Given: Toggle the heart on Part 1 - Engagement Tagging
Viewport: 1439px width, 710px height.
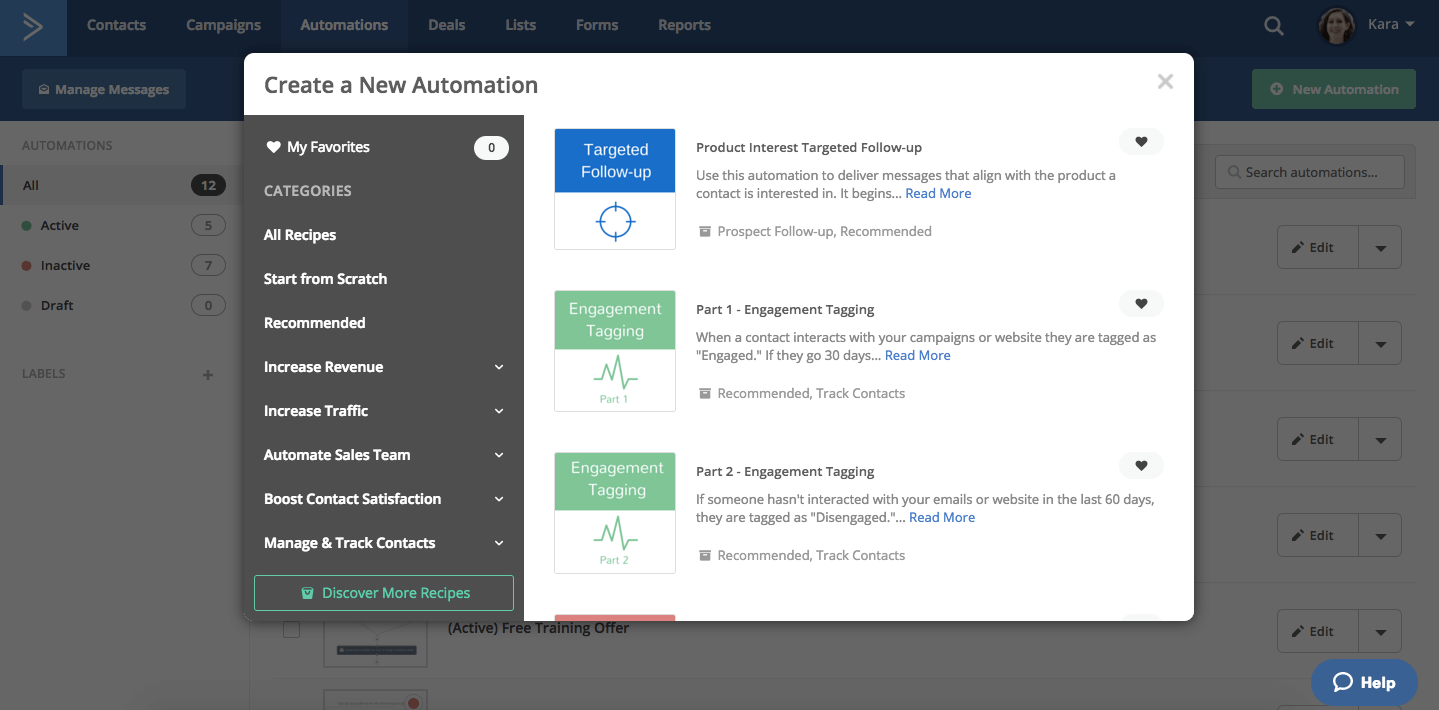Looking at the screenshot, I should [x=1140, y=303].
